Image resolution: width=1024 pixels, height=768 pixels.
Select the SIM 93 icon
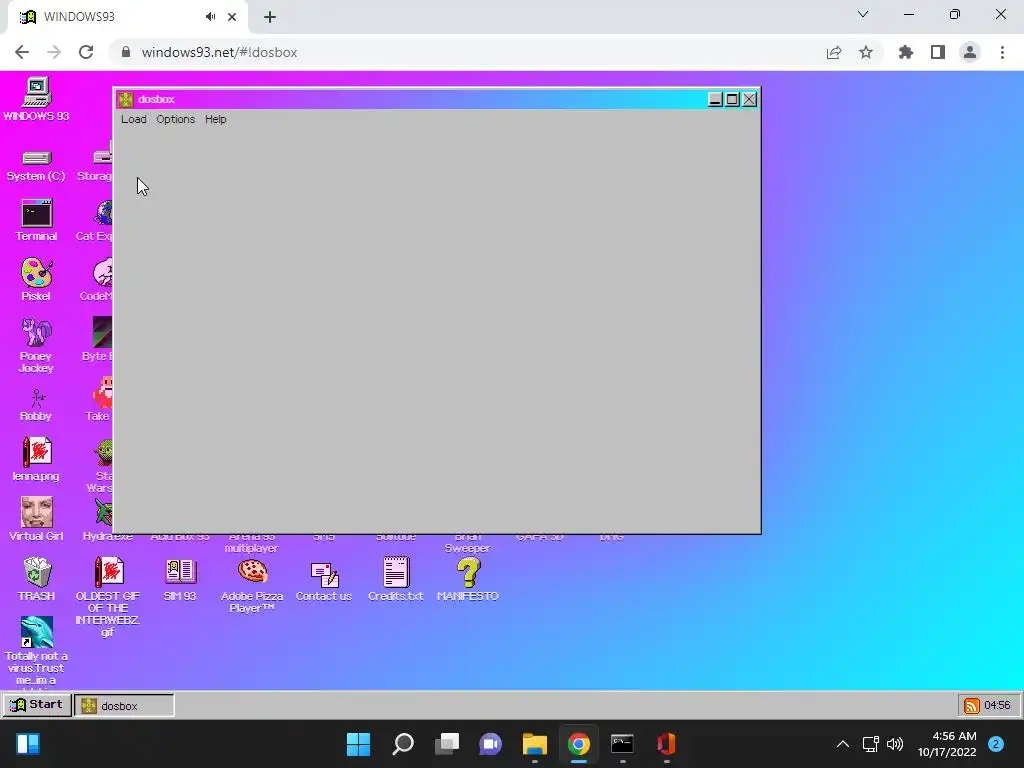(180, 579)
